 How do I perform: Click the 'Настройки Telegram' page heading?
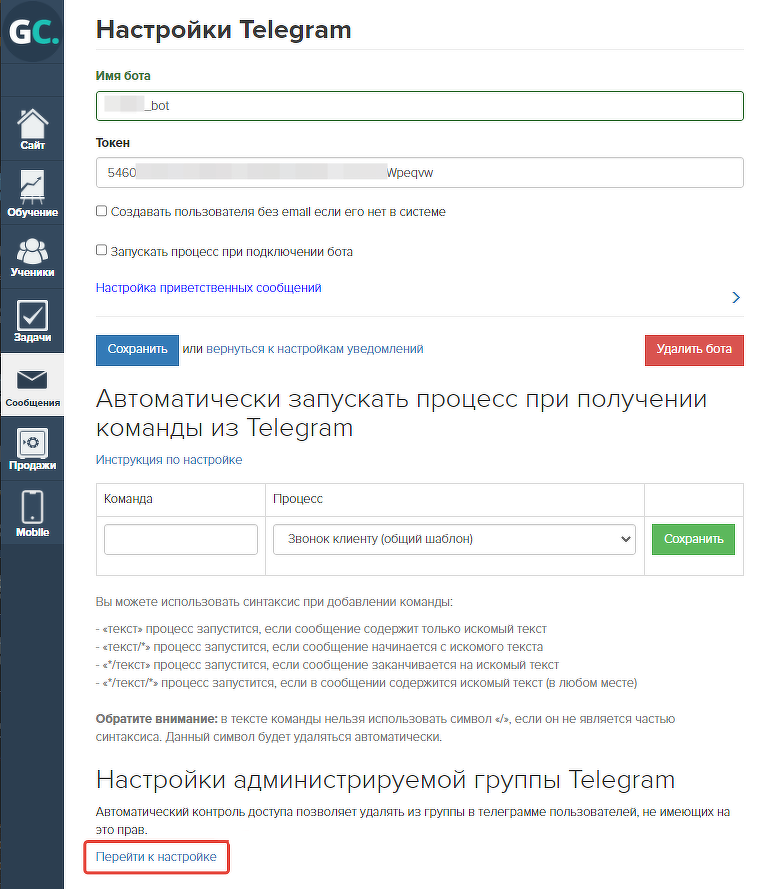click(223, 29)
